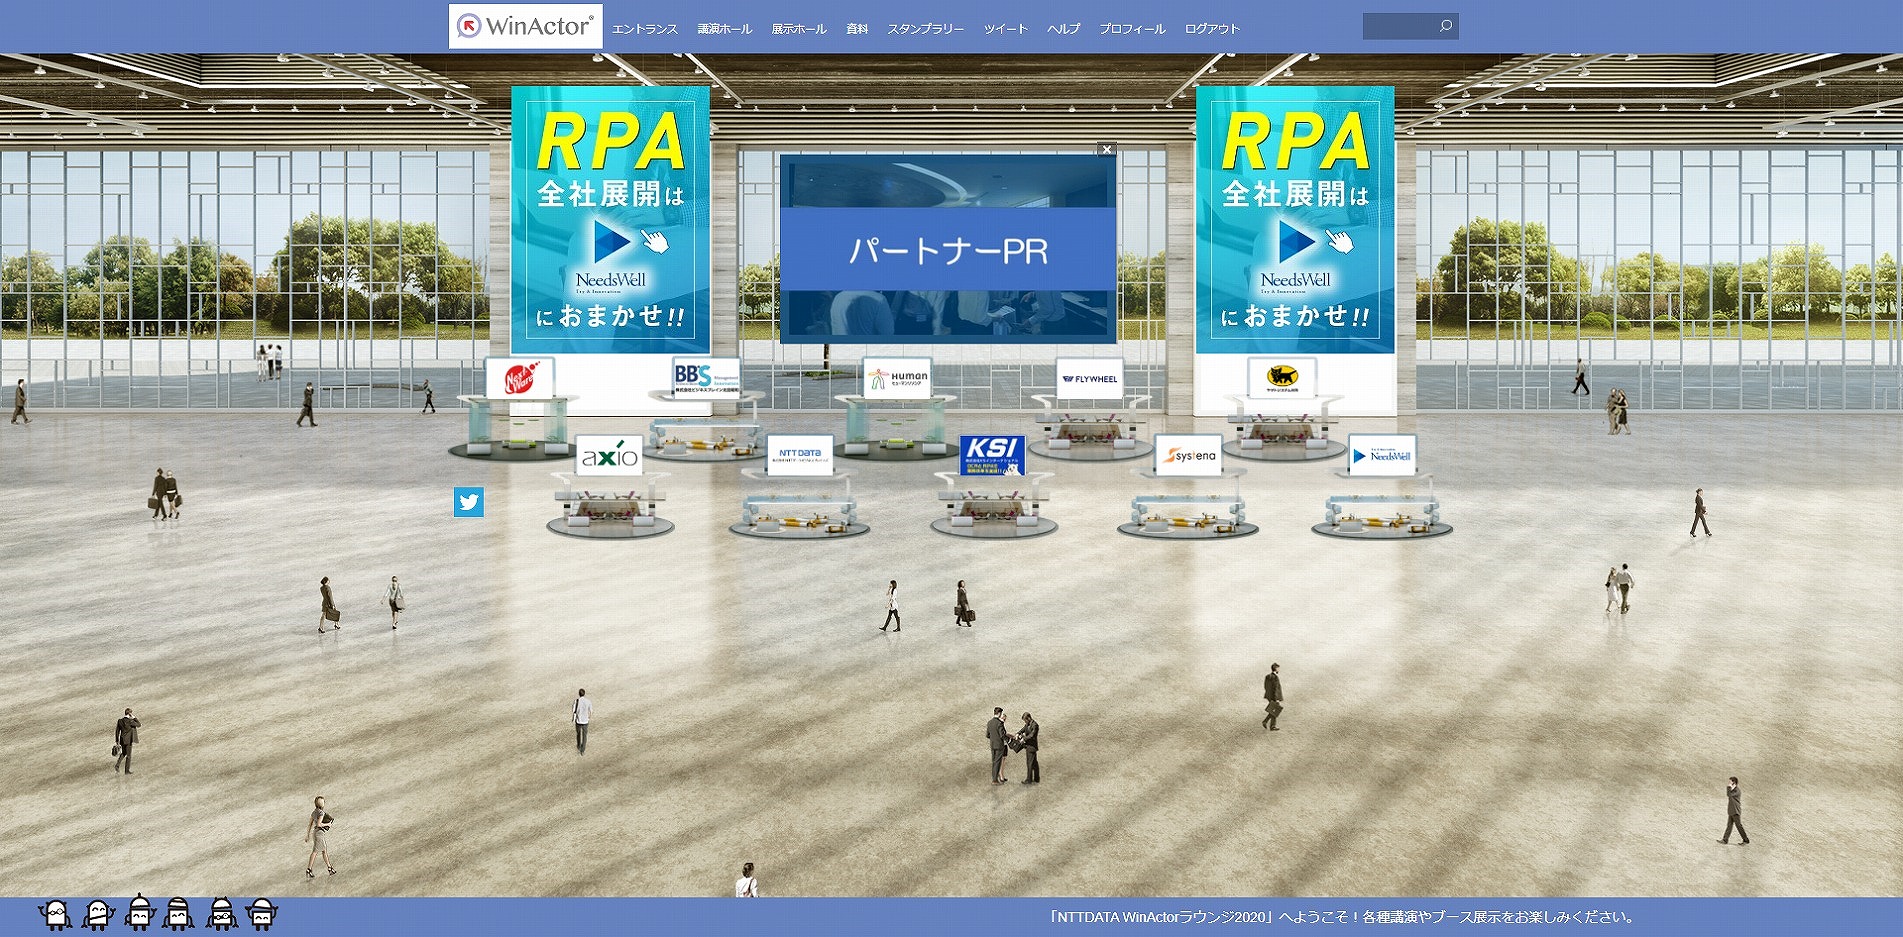Open スタンプラリー from the top menu
This screenshot has height=937, width=1903.
click(926, 29)
